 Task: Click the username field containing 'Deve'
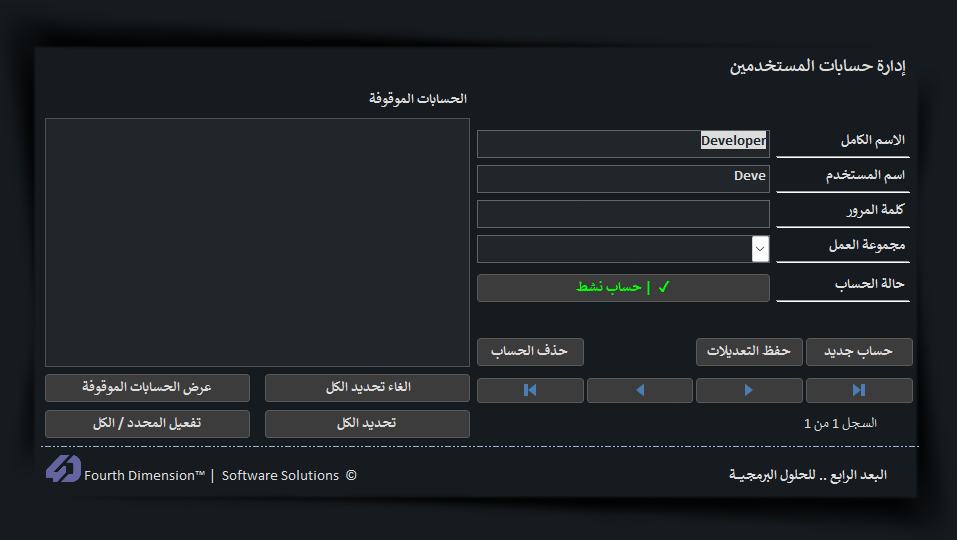pos(623,178)
